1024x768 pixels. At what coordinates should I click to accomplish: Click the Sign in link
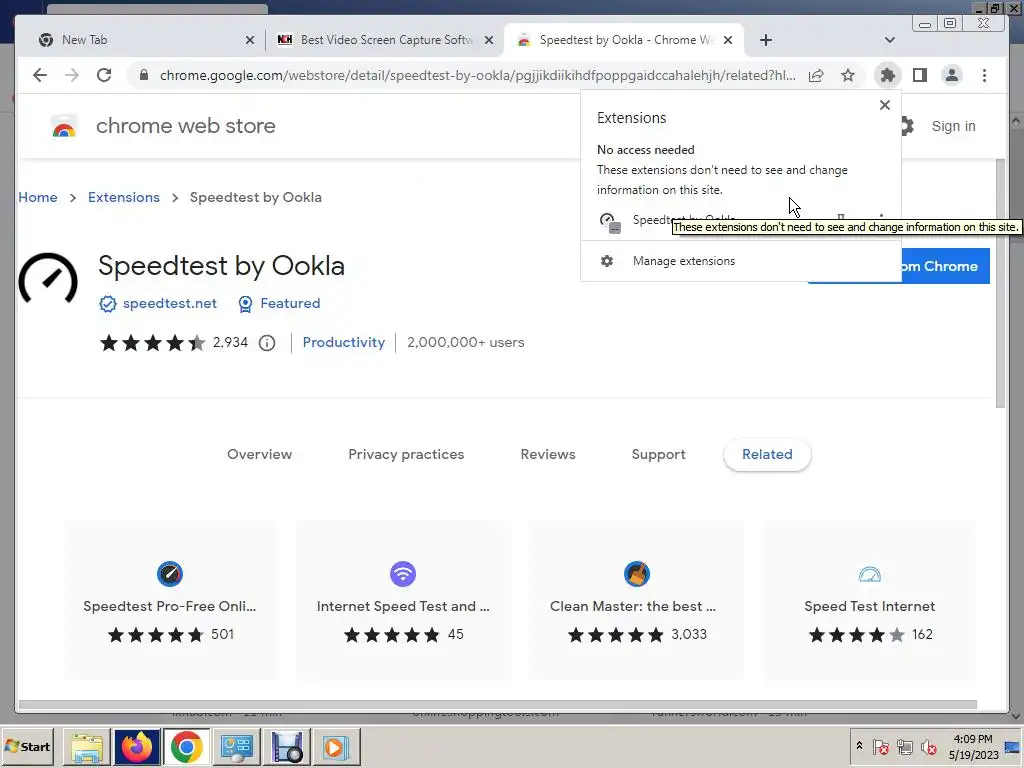pos(953,126)
